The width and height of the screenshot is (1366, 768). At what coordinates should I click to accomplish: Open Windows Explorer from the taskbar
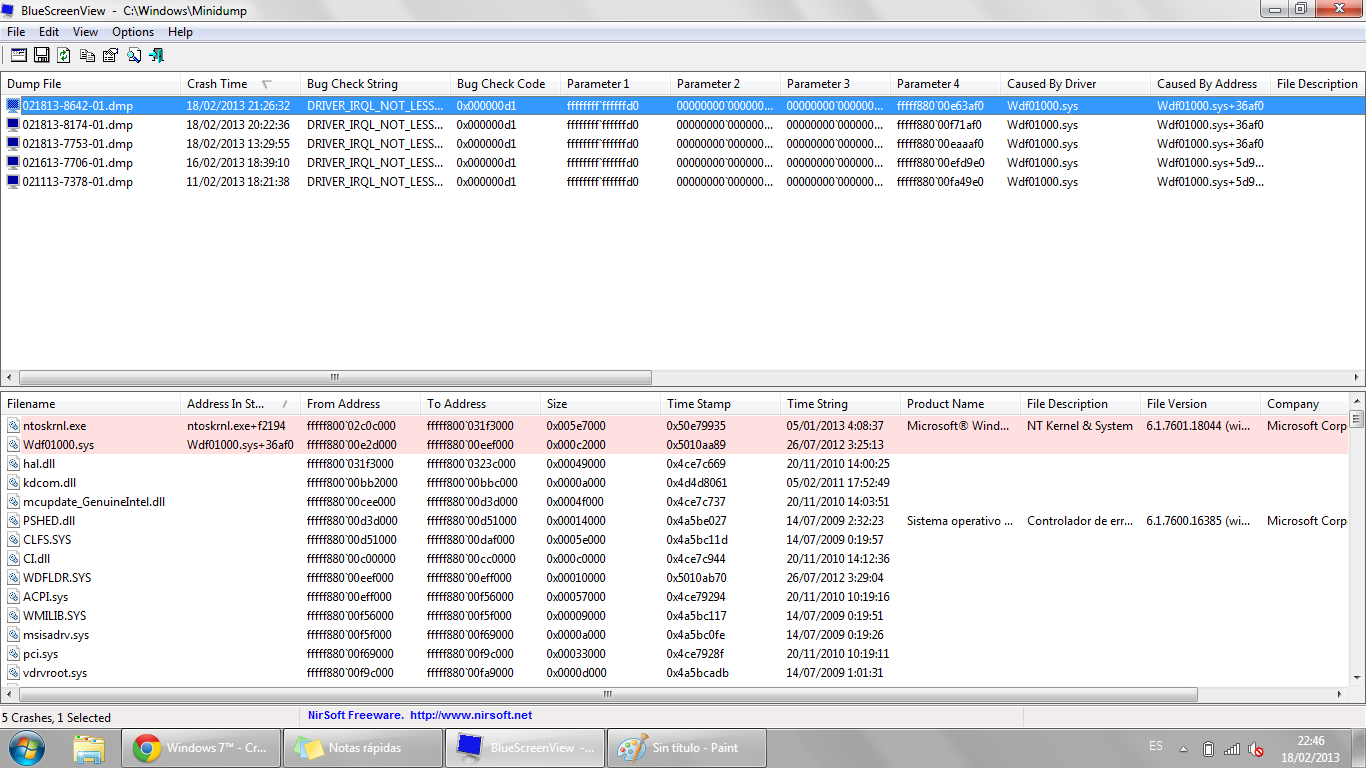(89, 748)
